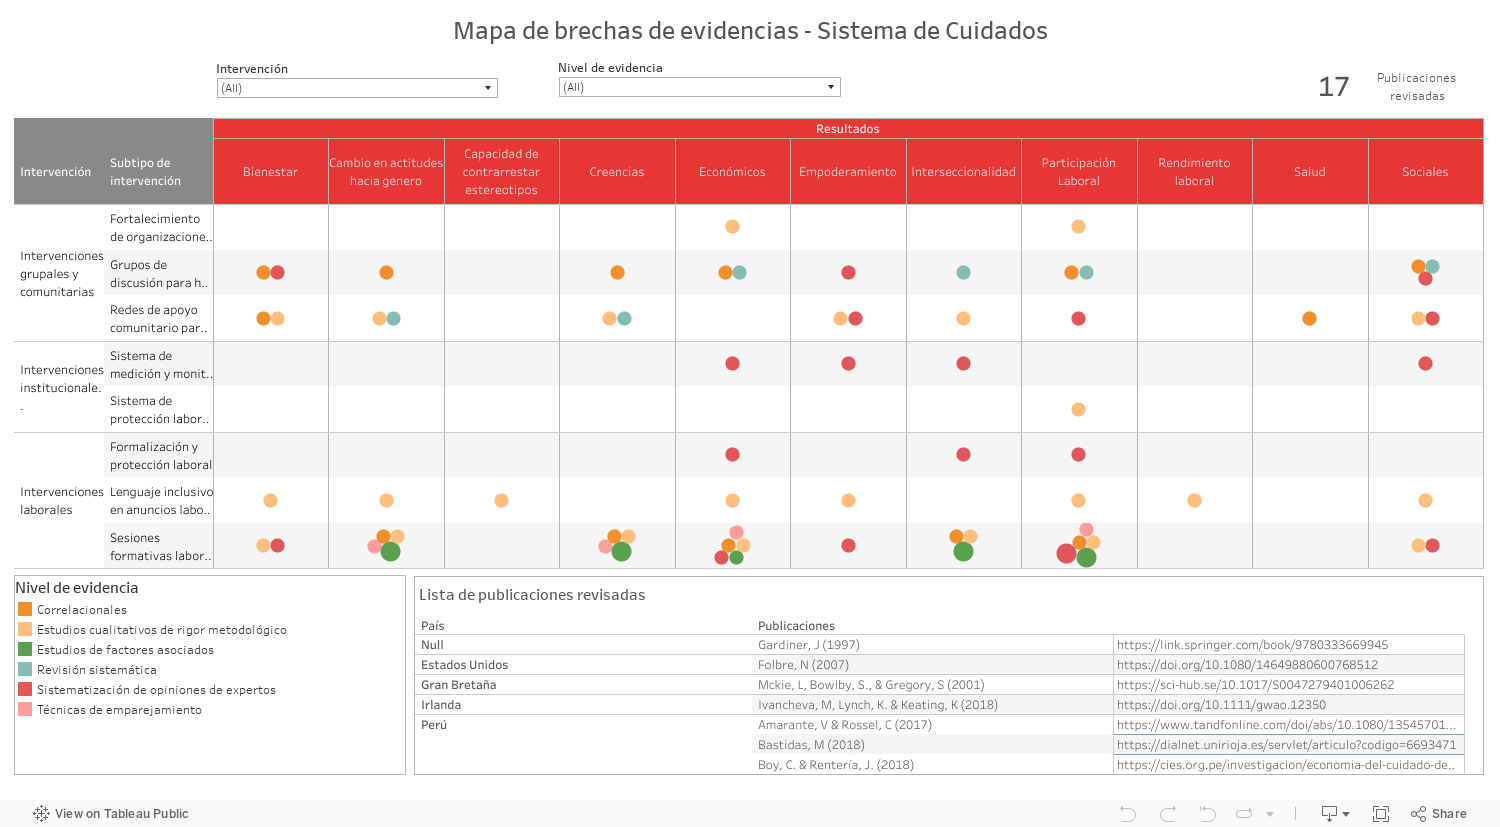Image resolution: width=1500 pixels, height=827 pixels.
Task: Open the link.springer.com publication URL
Action: pyautogui.click(x=1252, y=645)
